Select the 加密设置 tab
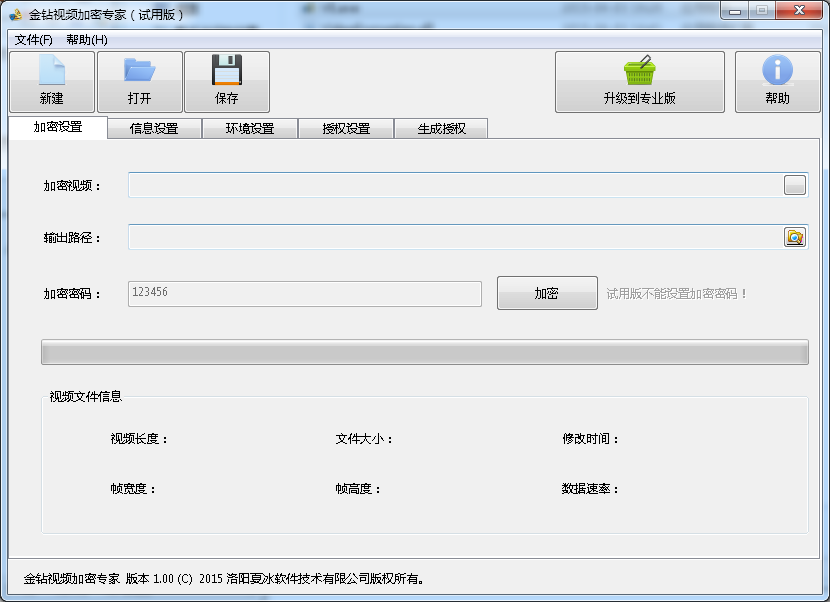The width and height of the screenshot is (830, 602). pyautogui.click(x=57, y=128)
